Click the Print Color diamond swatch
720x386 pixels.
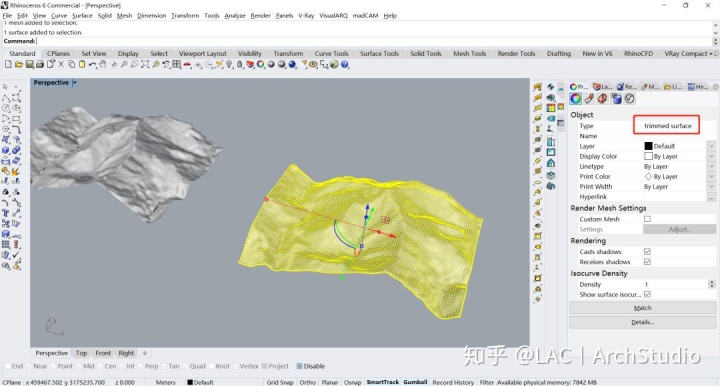pos(648,176)
